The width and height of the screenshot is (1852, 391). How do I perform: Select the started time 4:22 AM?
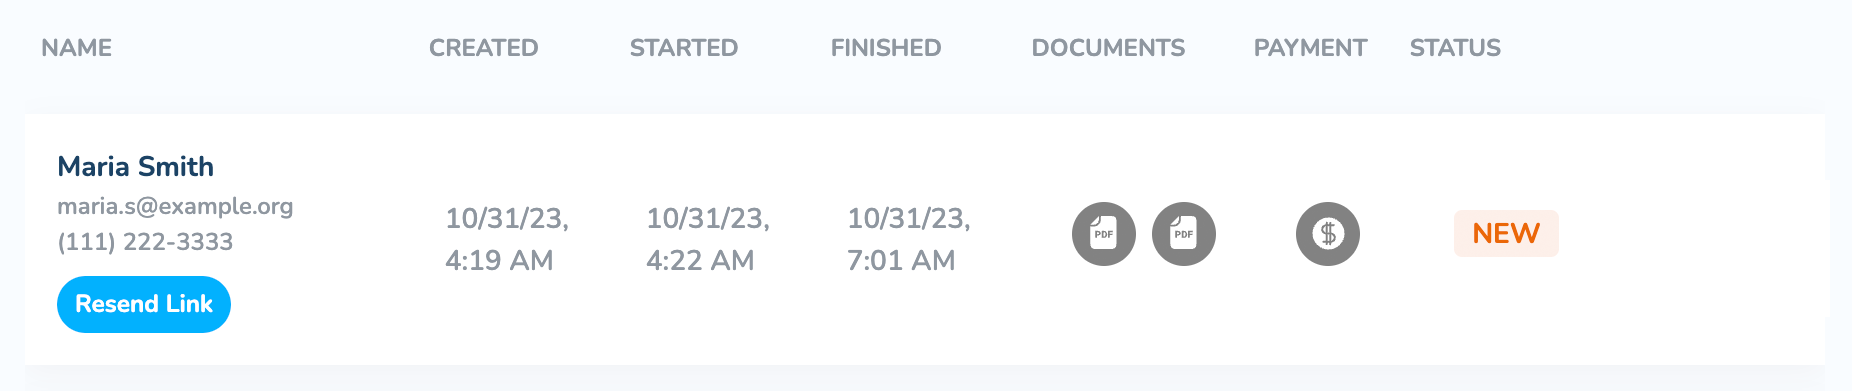700,260
